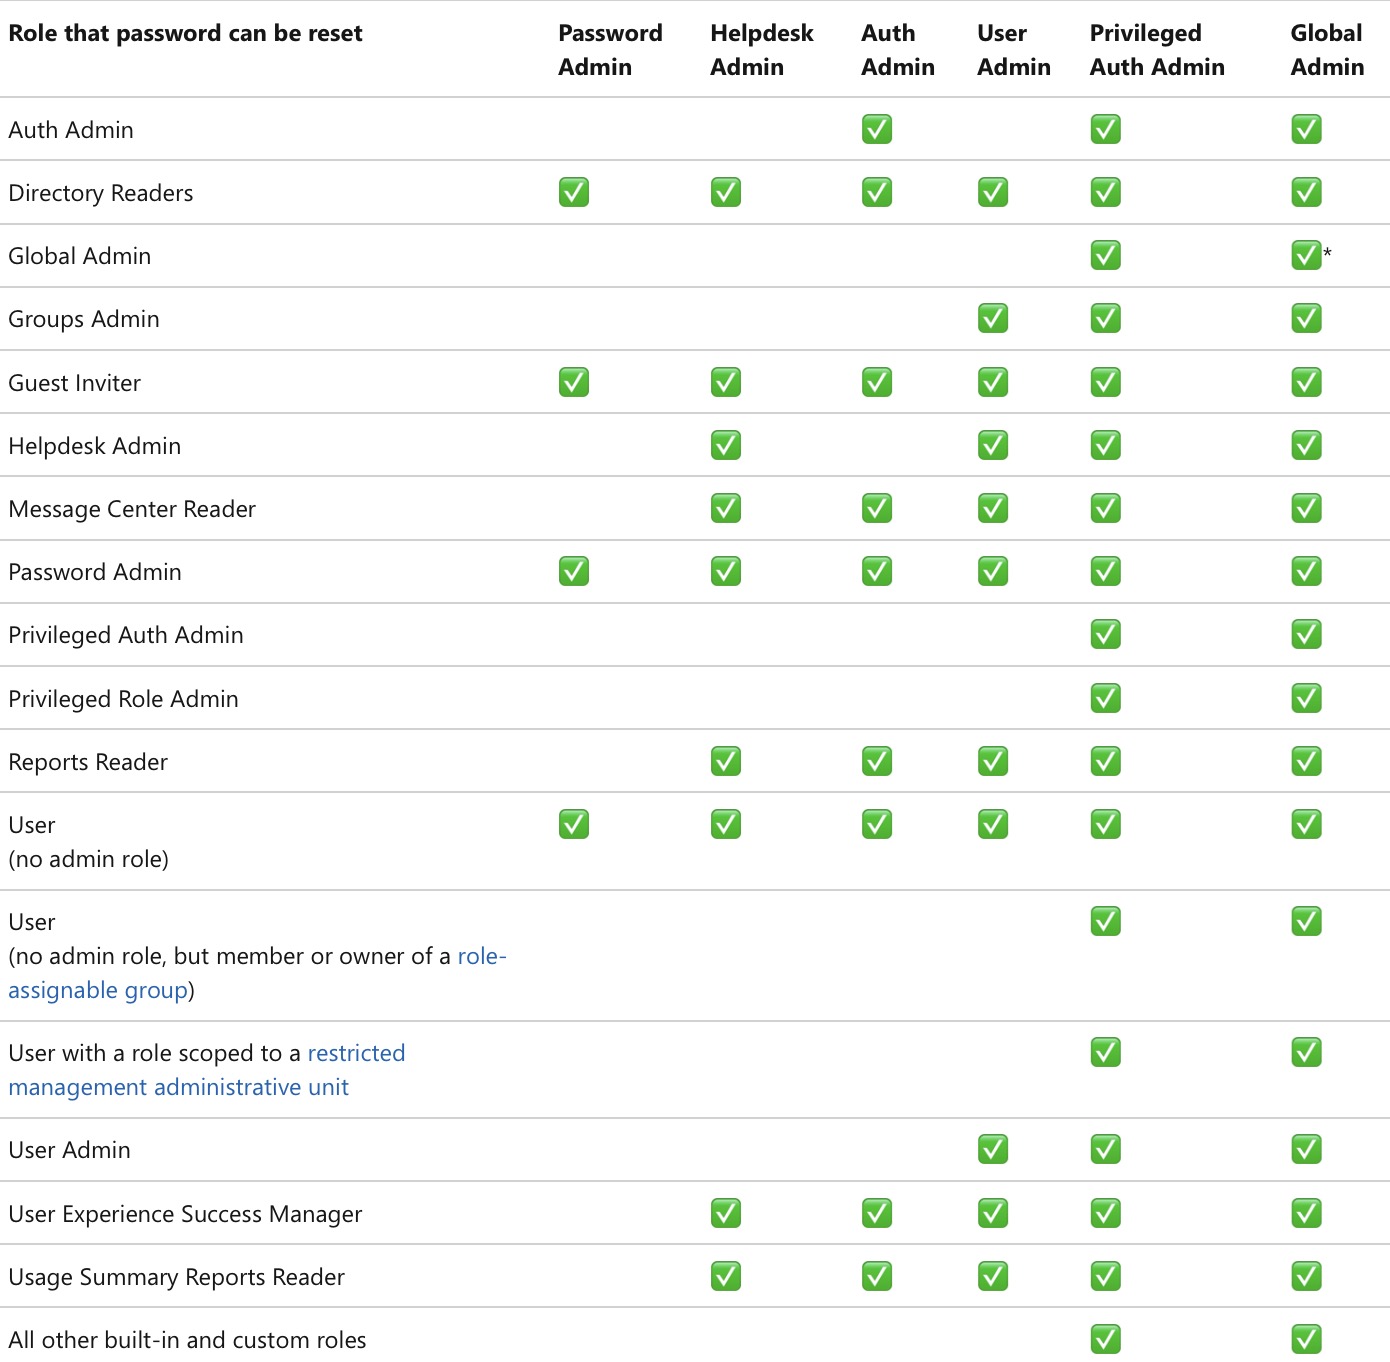Click Privileged Auth Admin checkmark for all other roles
Image resolution: width=1390 pixels, height=1362 pixels.
[x=1106, y=1339]
